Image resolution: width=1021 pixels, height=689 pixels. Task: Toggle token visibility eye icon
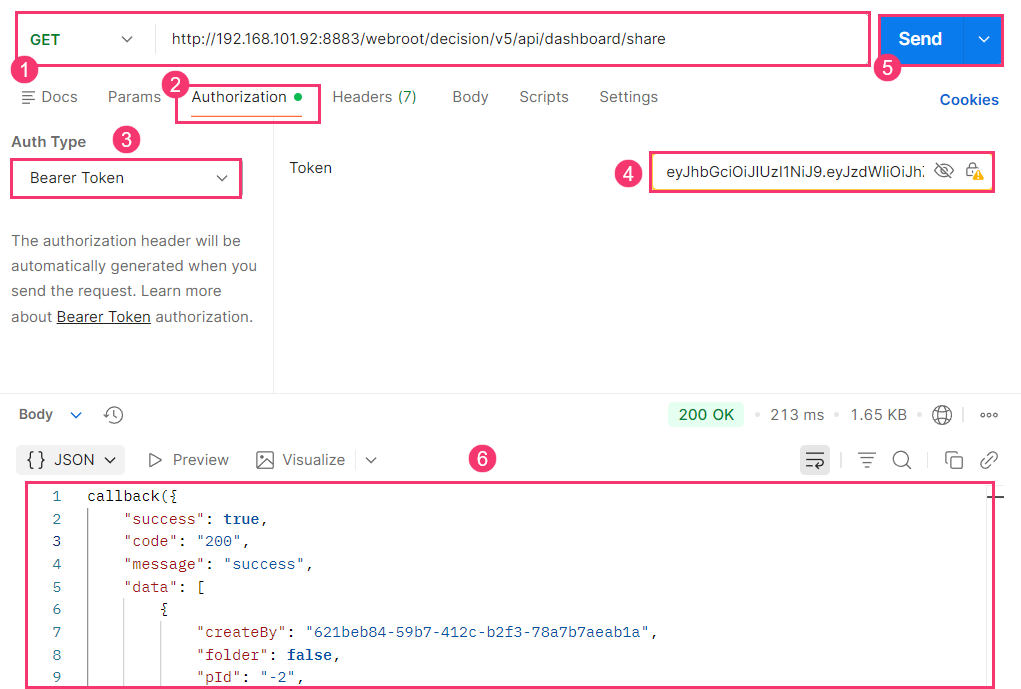(x=943, y=171)
